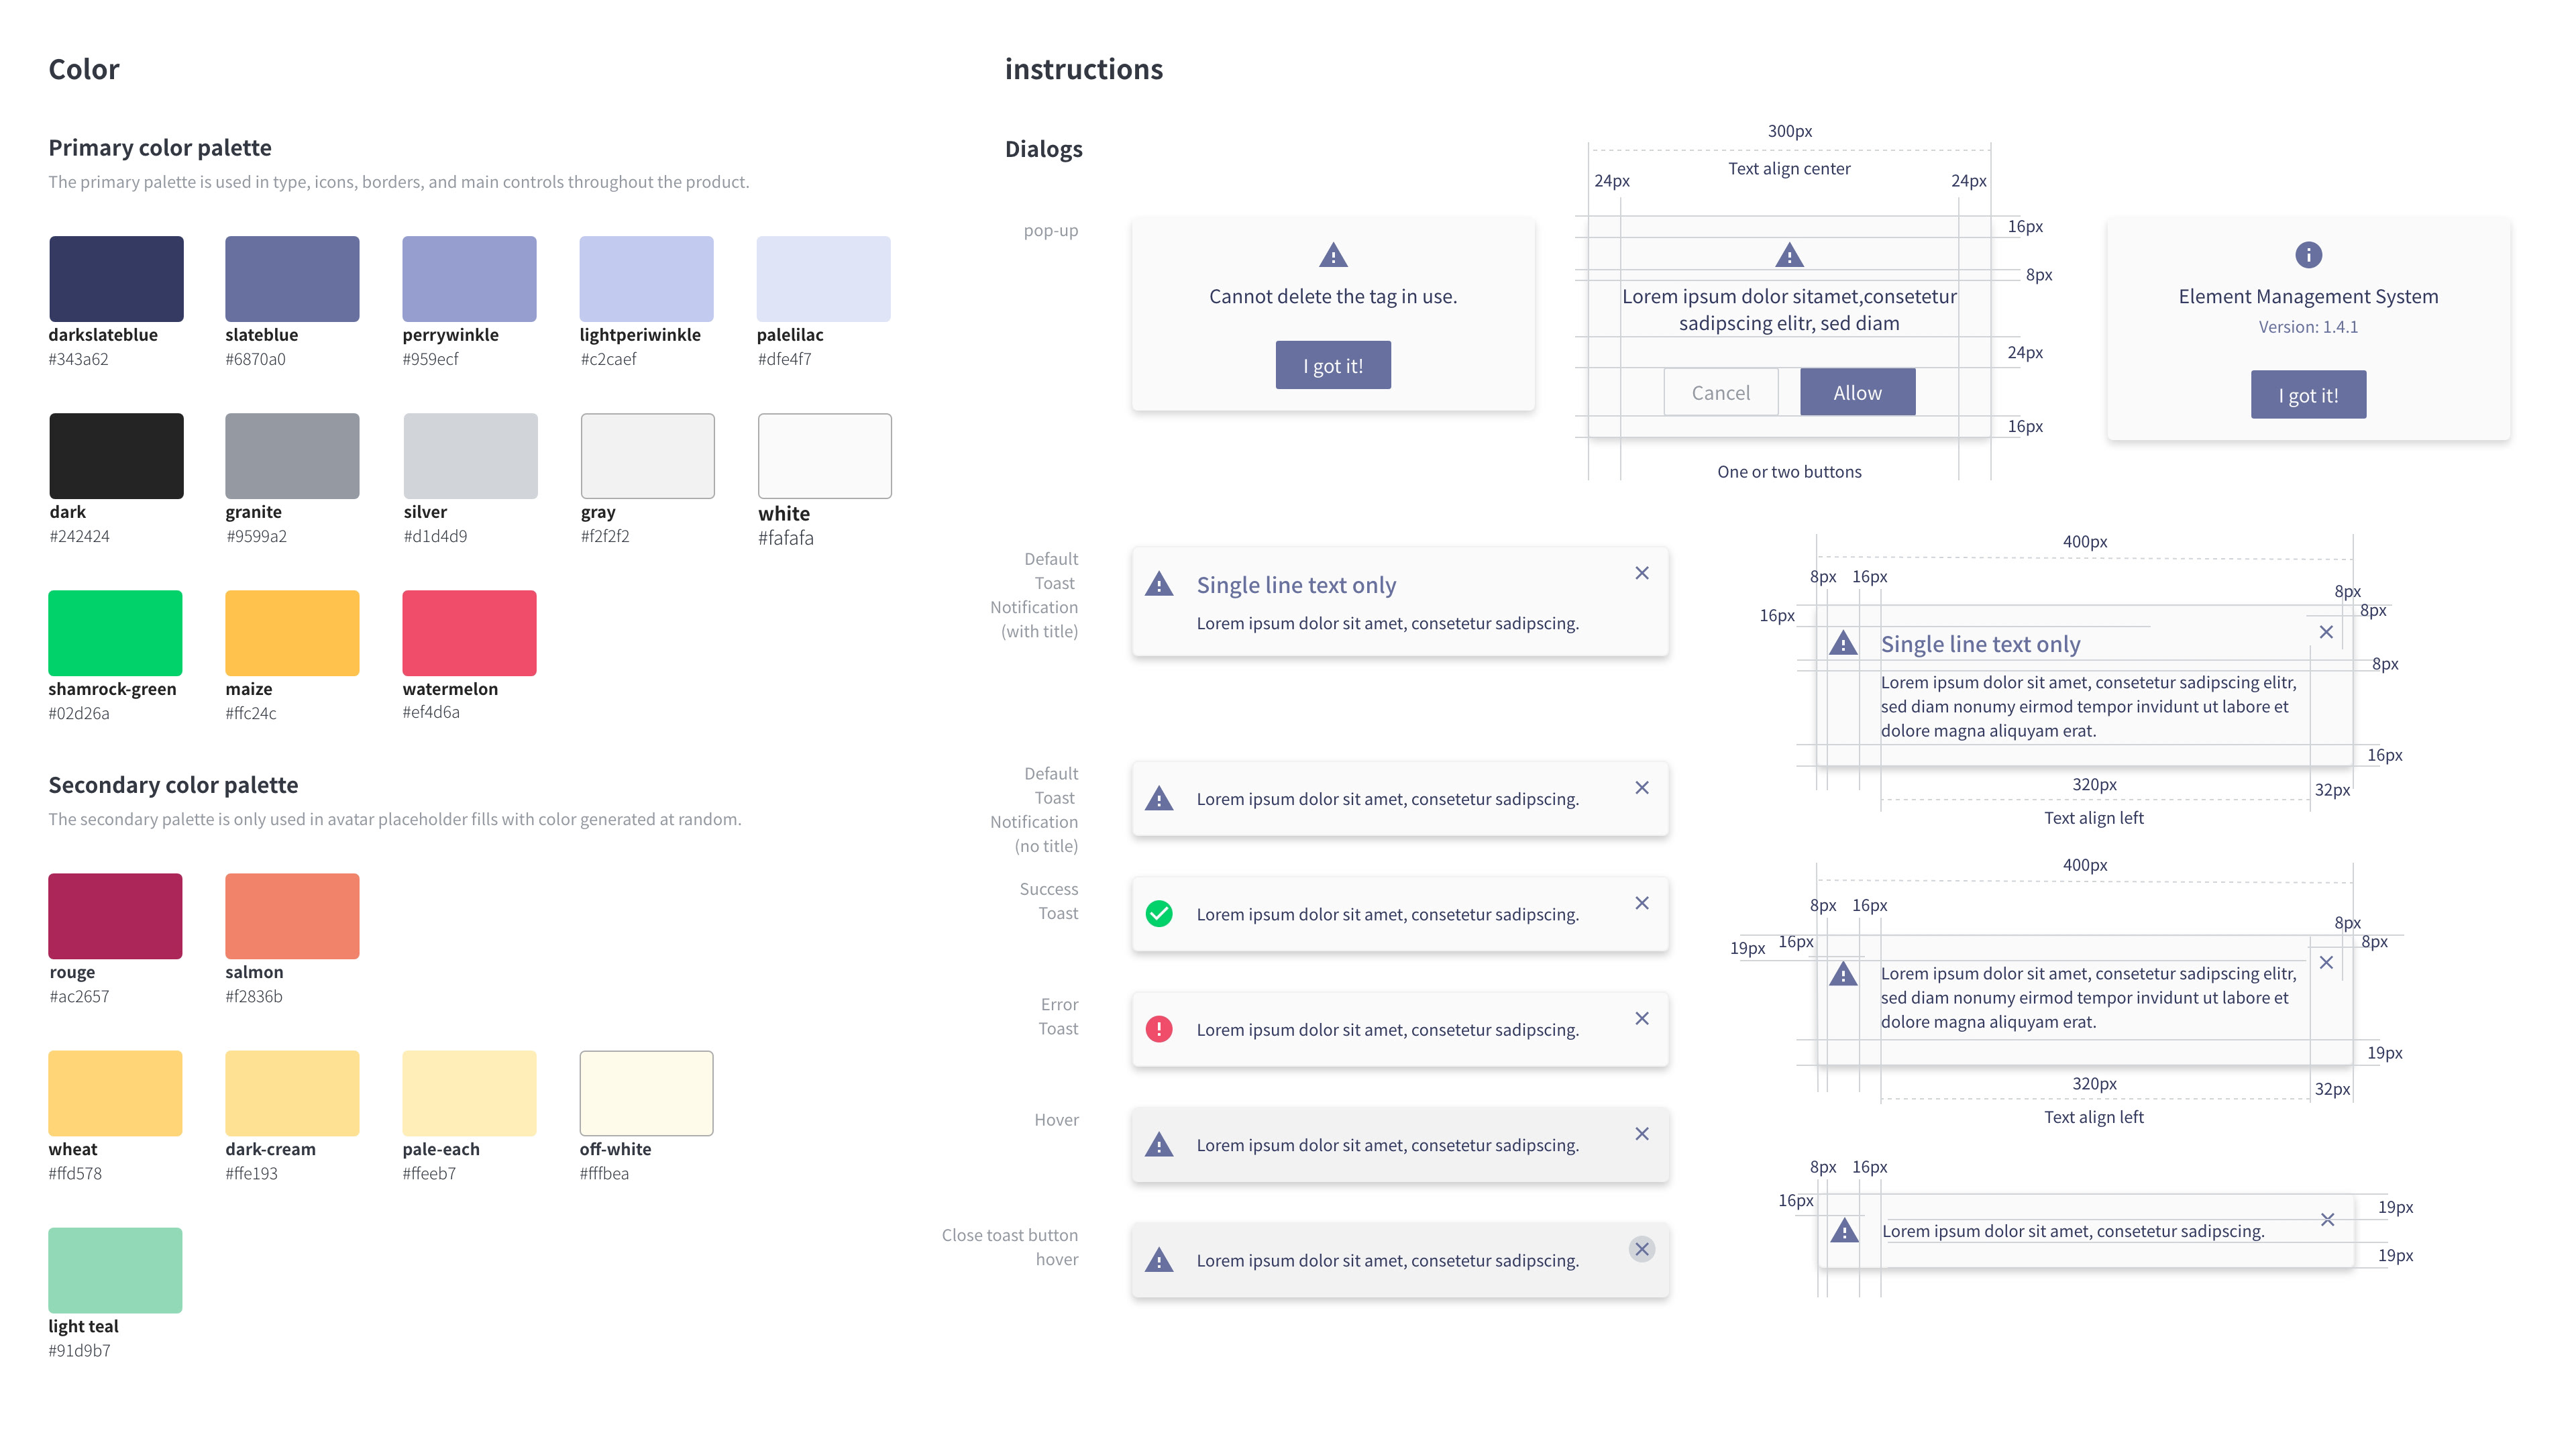Click hex value '#ef4d6a'
Image resolution: width=2576 pixels, height=1449 pixels.
coord(431,712)
